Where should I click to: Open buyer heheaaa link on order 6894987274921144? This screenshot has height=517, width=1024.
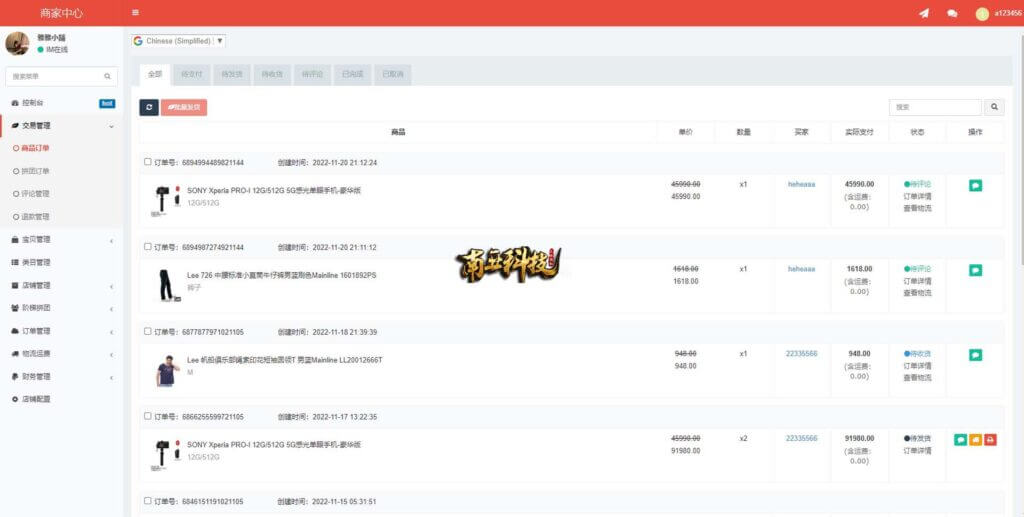click(801, 269)
